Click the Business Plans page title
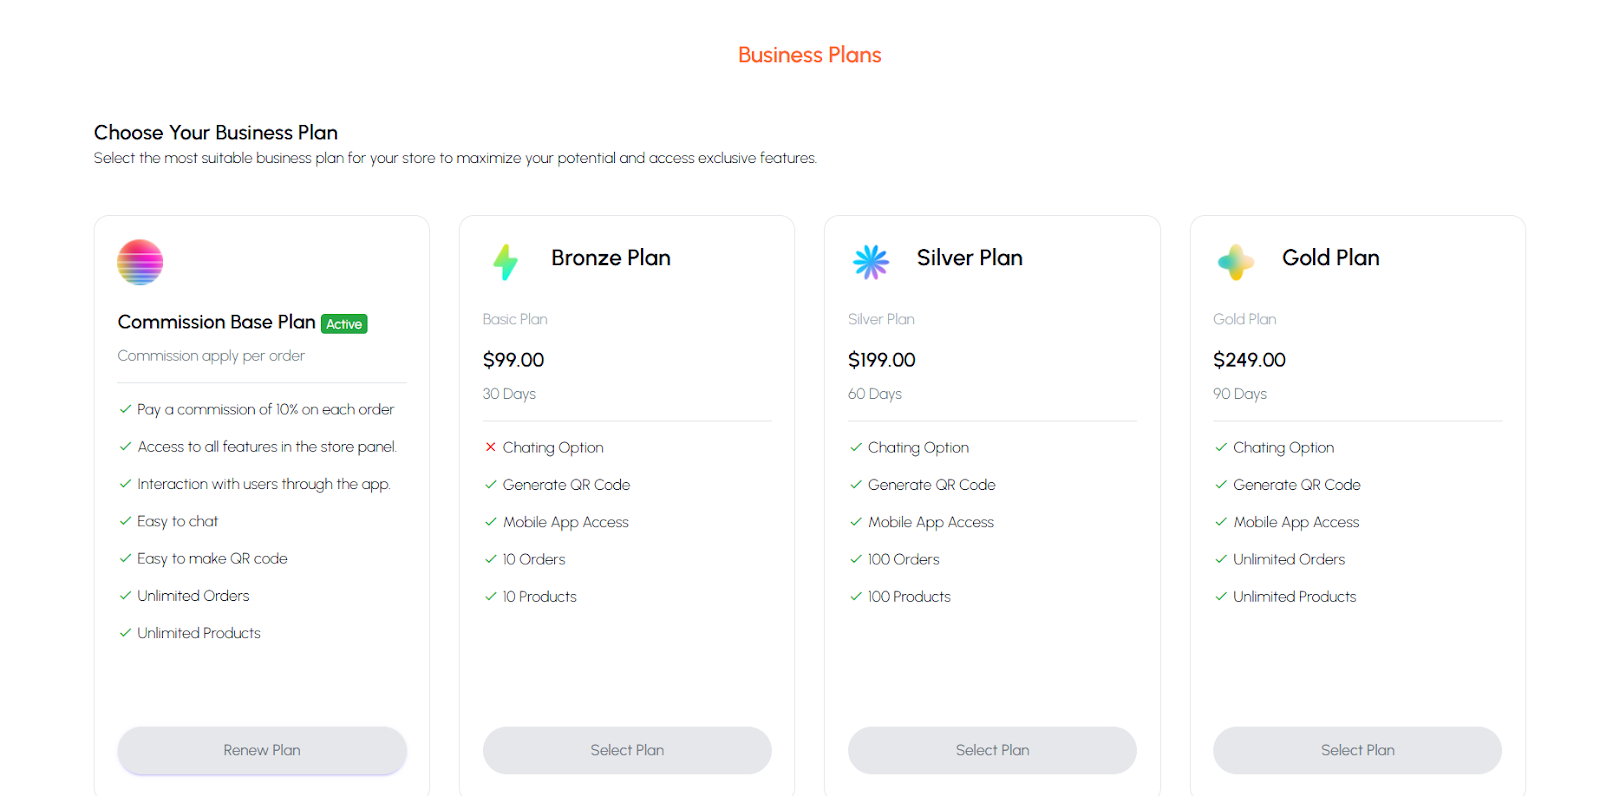This screenshot has width=1600, height=796. [x=809, y=55]
